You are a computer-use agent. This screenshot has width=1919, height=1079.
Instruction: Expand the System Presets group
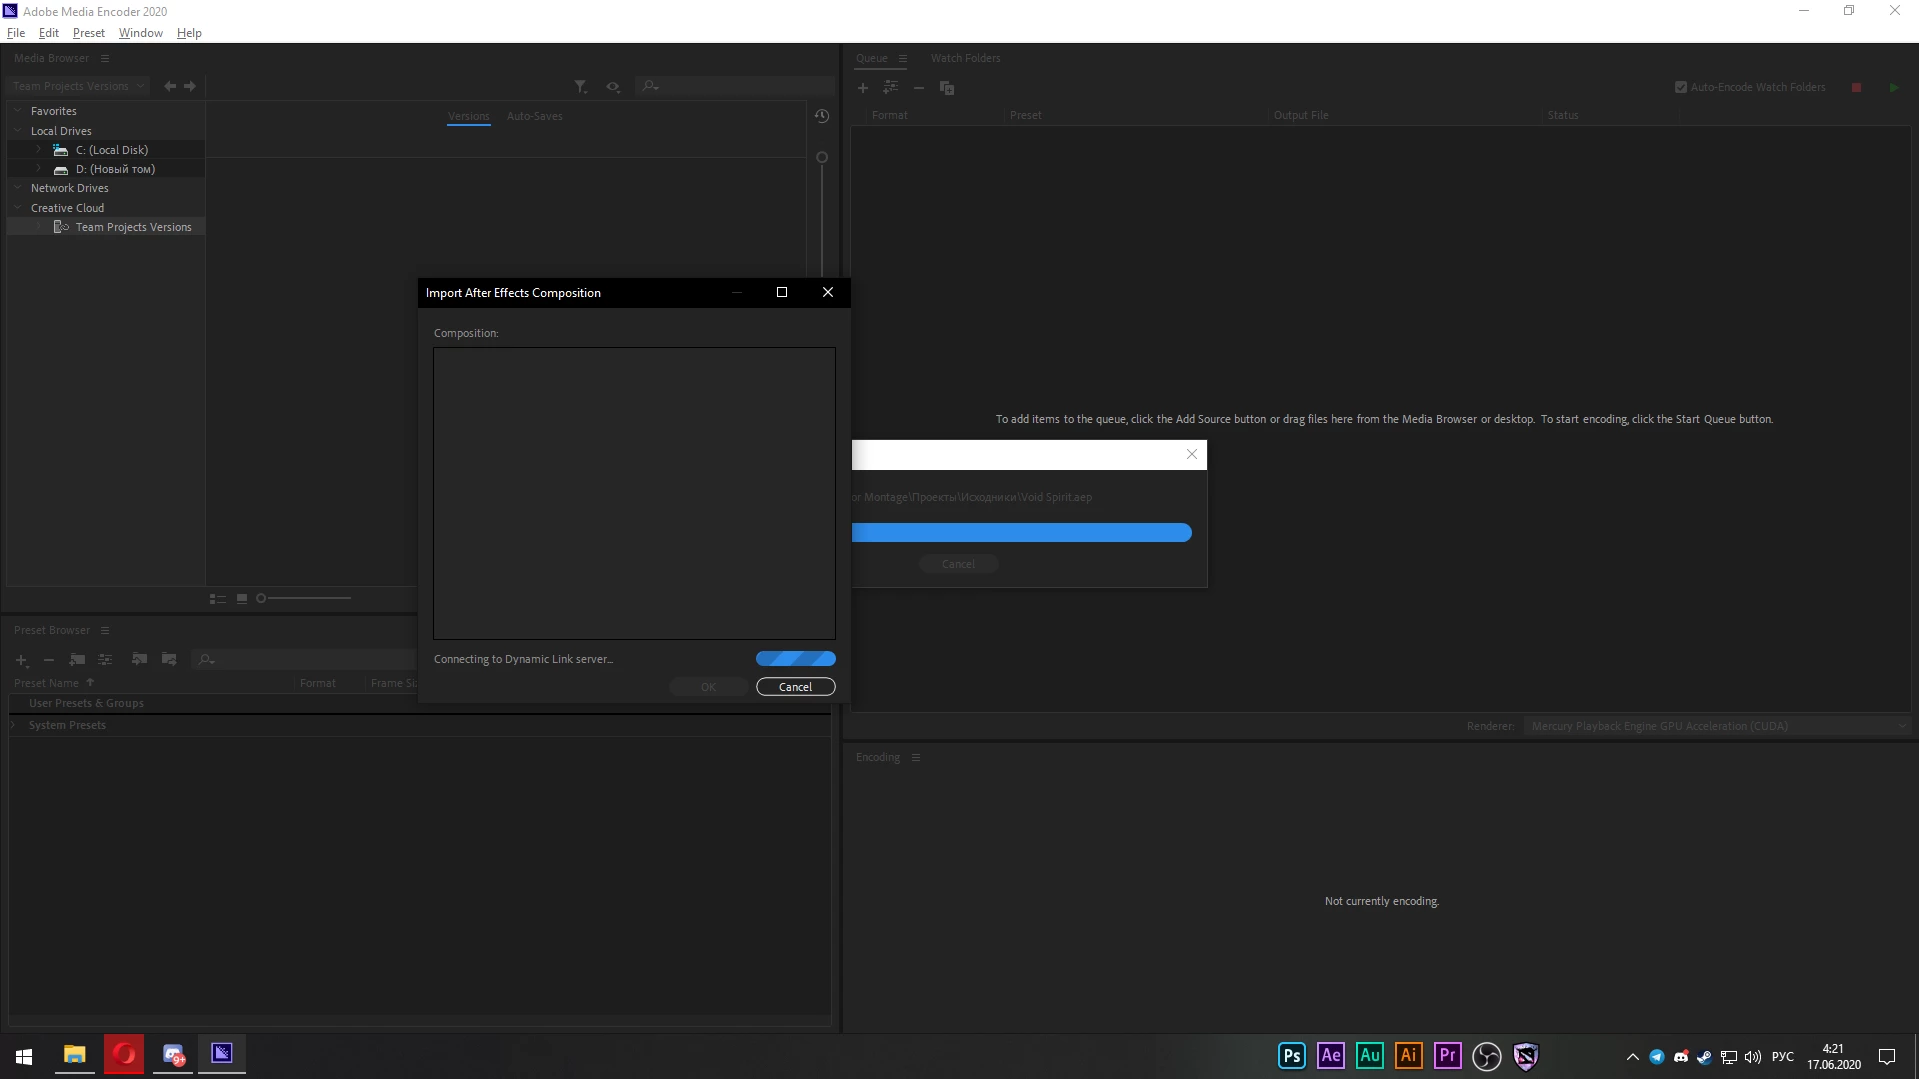point(14,726)
